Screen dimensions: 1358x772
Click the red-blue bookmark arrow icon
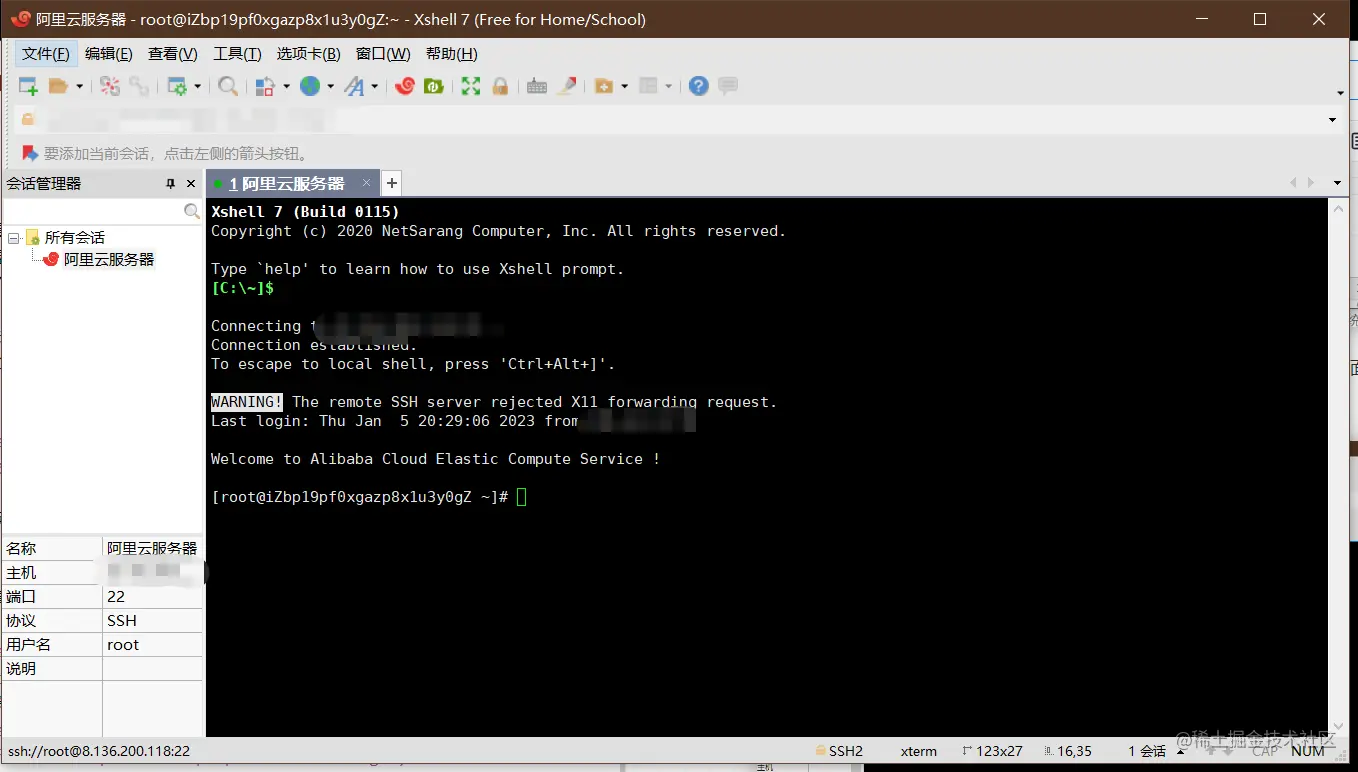[x=30, y=153]
